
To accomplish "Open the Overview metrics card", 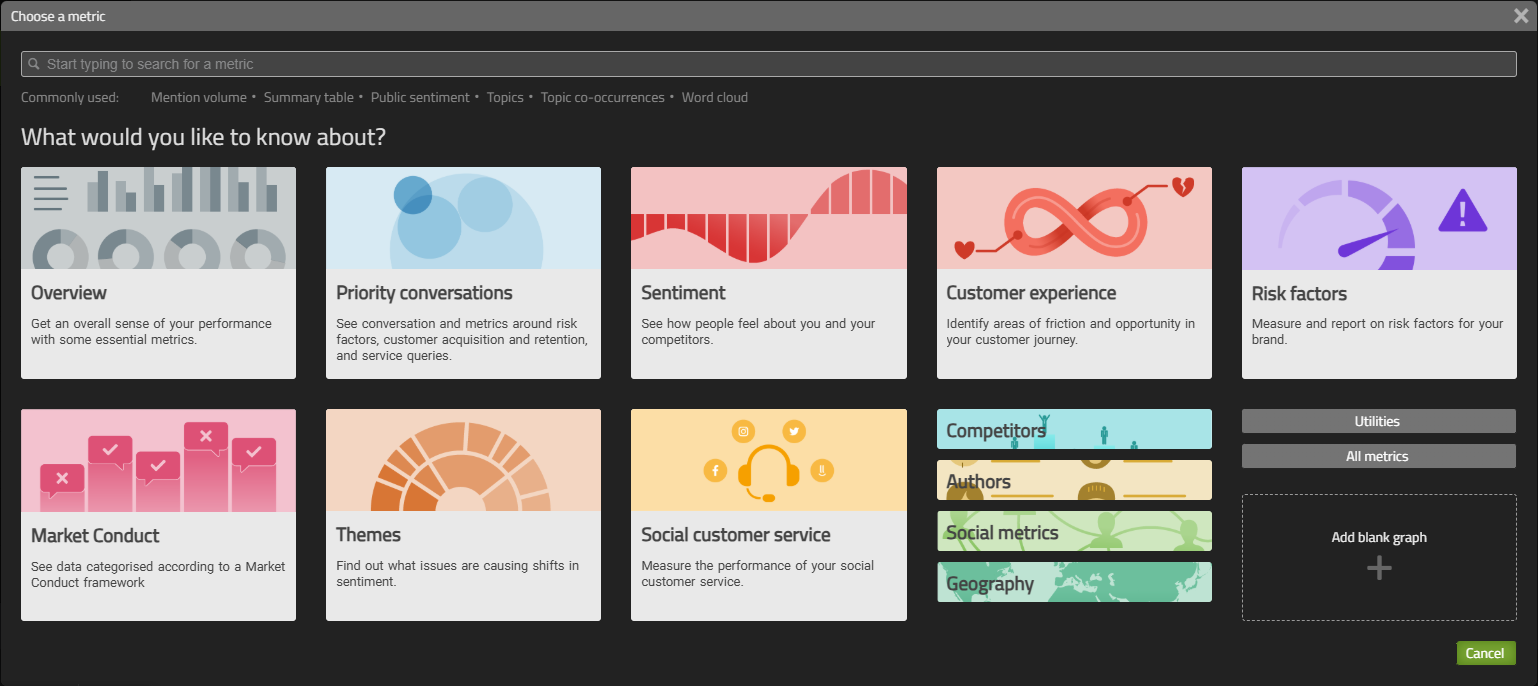I will 158,273.
